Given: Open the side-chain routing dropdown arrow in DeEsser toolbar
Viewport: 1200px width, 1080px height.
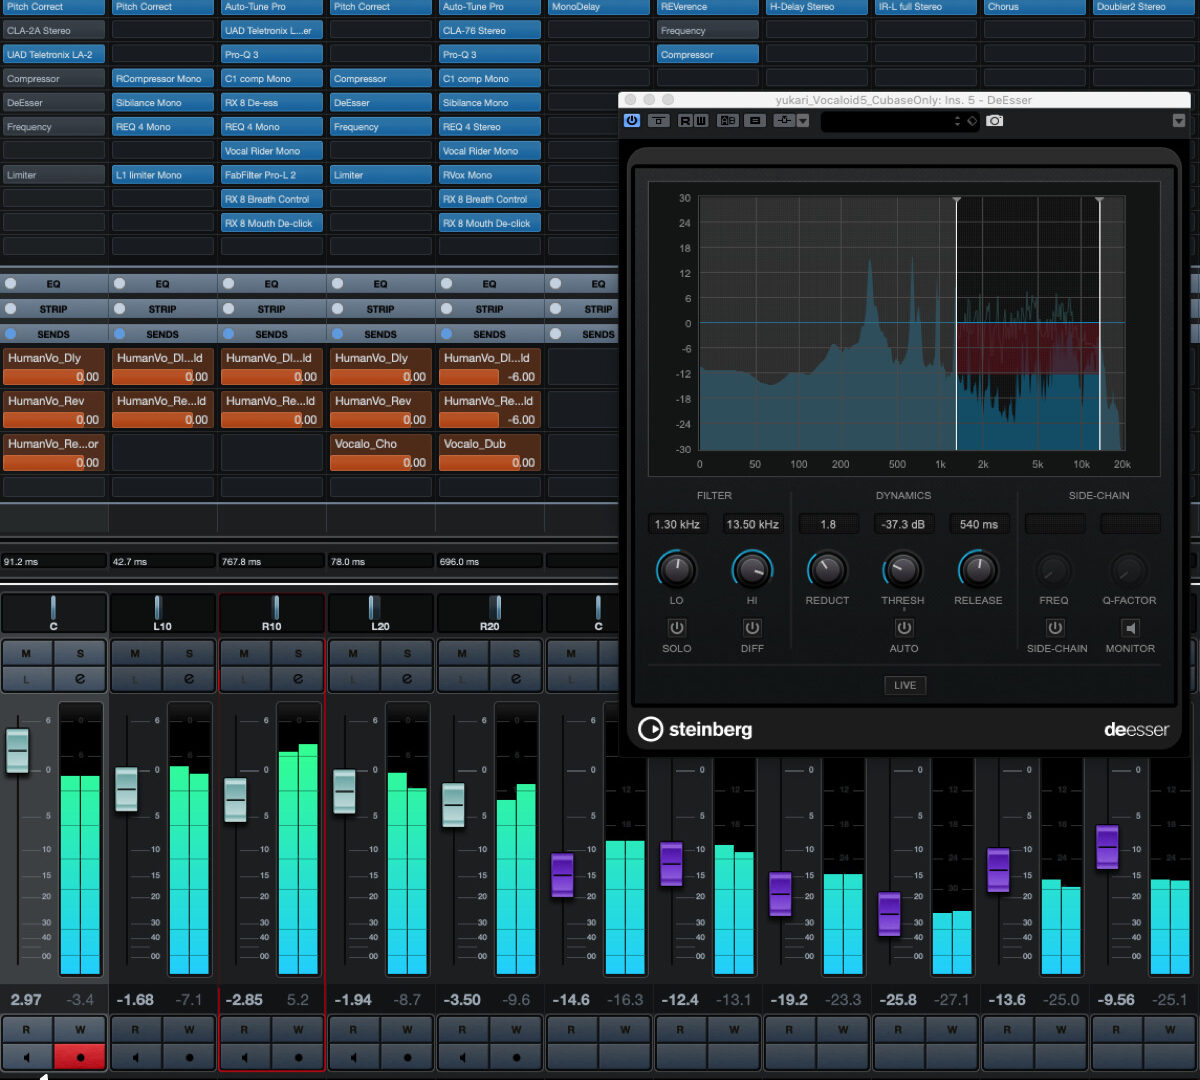Looking at the screenshot, I should 803,121.
